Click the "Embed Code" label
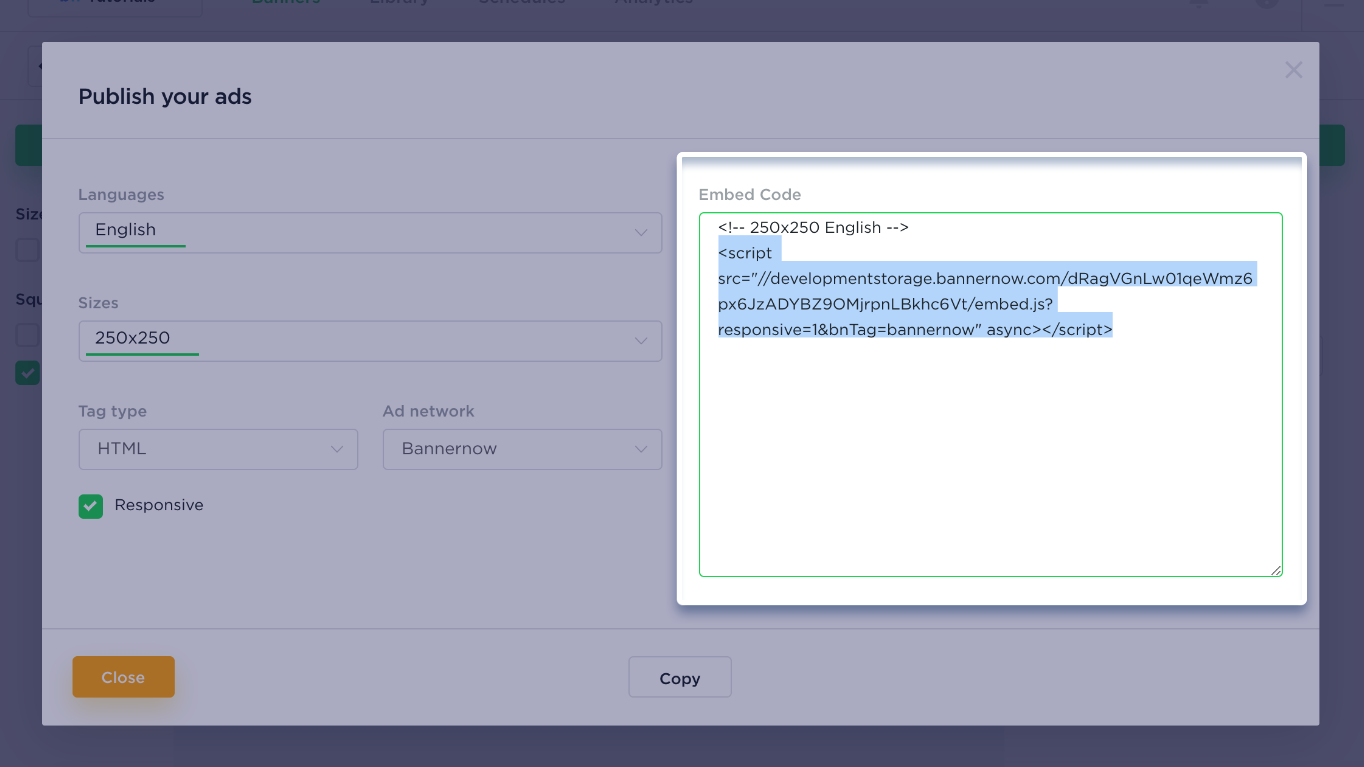1364x767 pixels. [750, 194]
